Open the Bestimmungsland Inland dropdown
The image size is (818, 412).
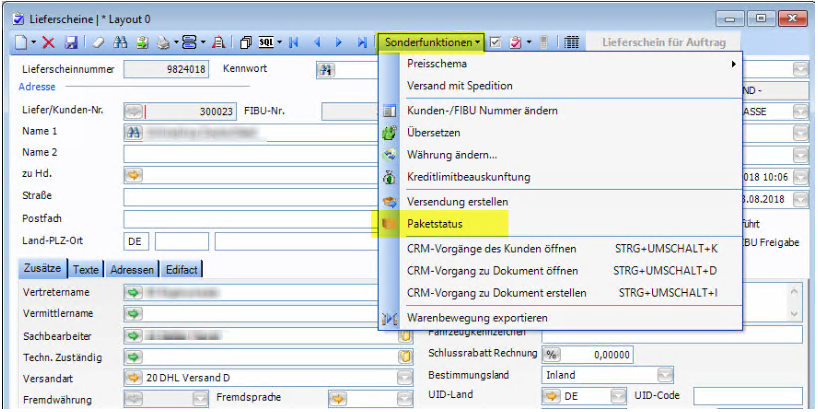pyautogui.click(x=665, y=375)
